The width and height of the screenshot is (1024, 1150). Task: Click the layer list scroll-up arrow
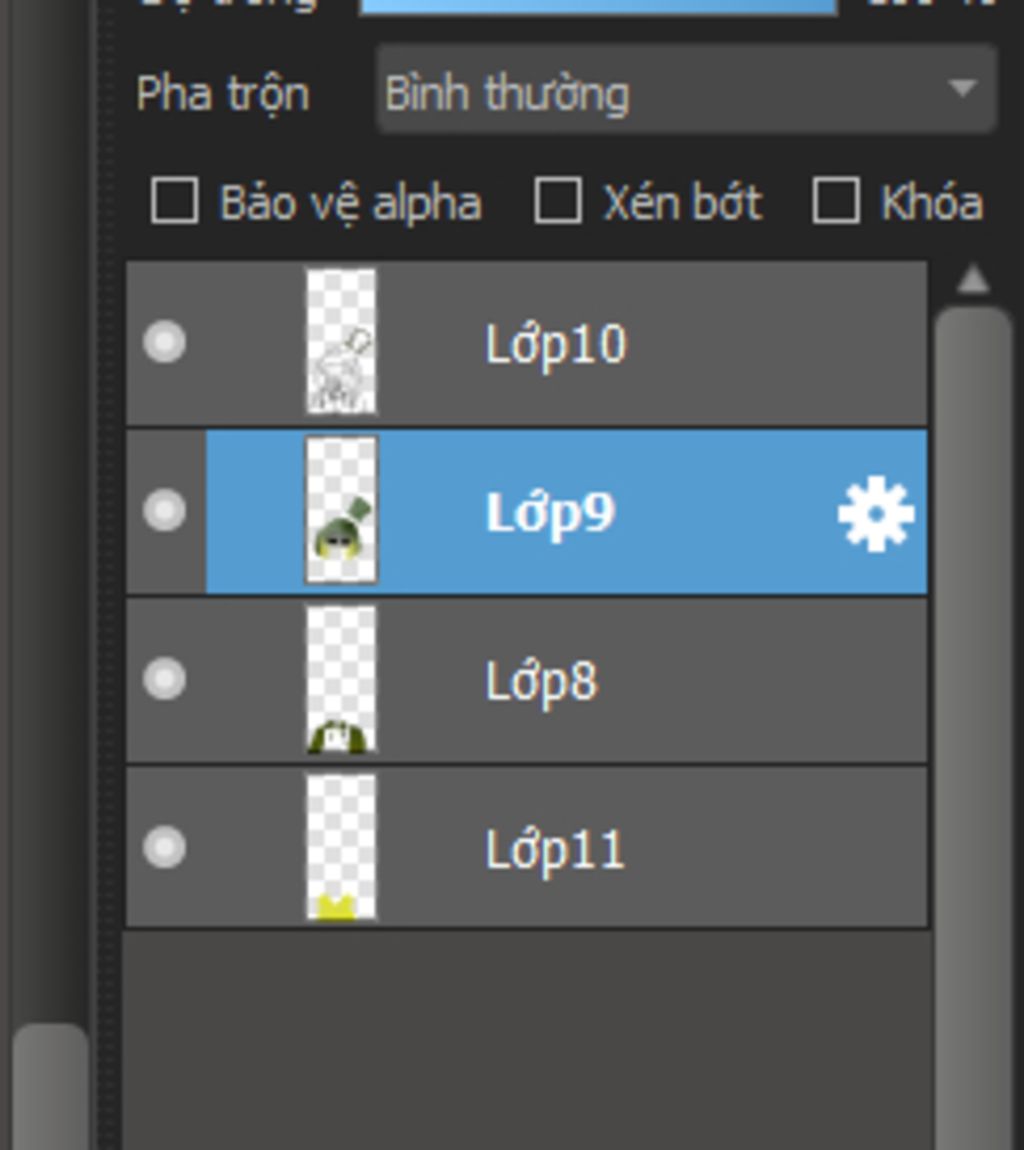(973, 280)
